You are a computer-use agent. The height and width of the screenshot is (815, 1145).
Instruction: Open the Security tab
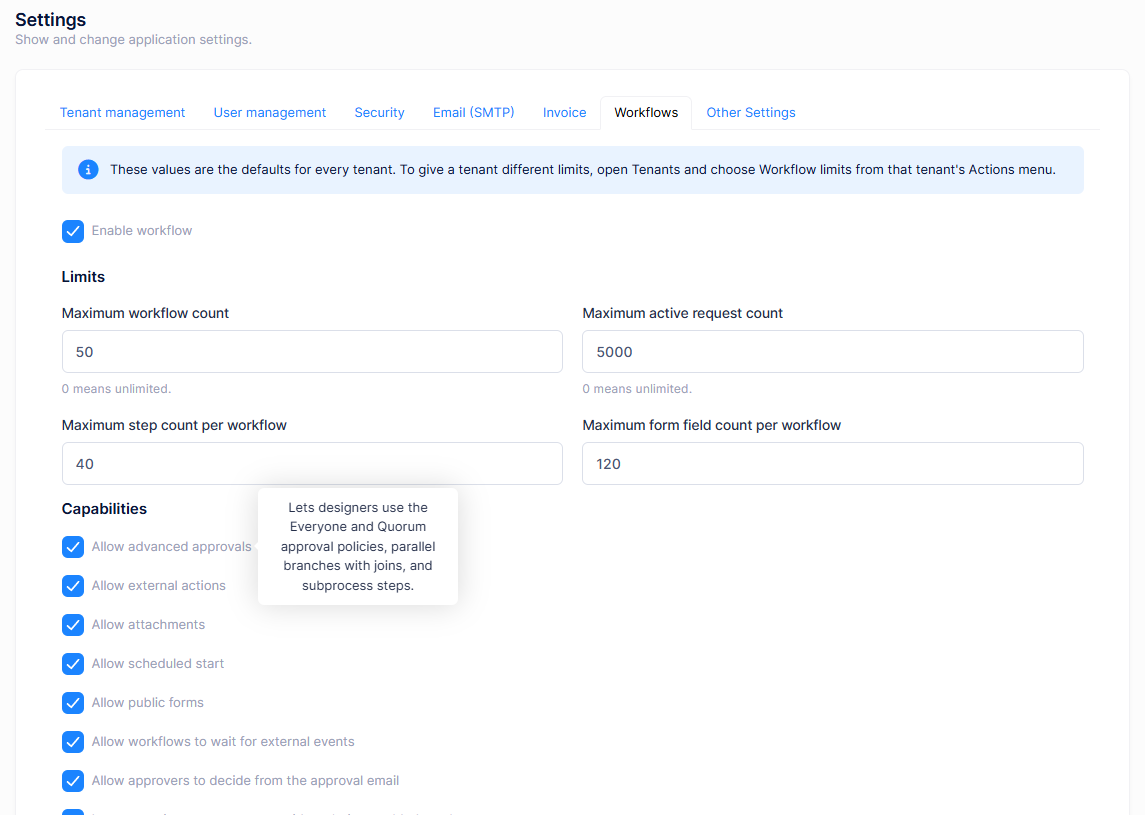[x=379, y=112]
